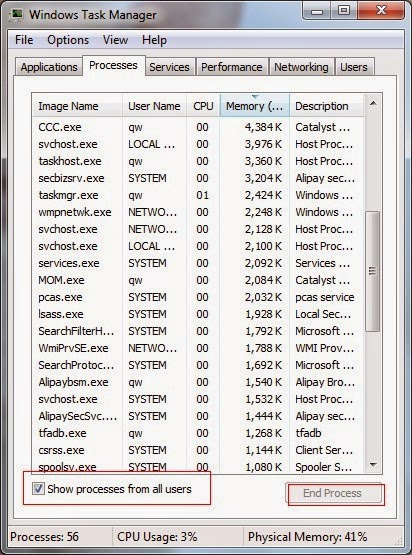
Task: Select the CCC.exe process row
Action: [x=198, y=127]
